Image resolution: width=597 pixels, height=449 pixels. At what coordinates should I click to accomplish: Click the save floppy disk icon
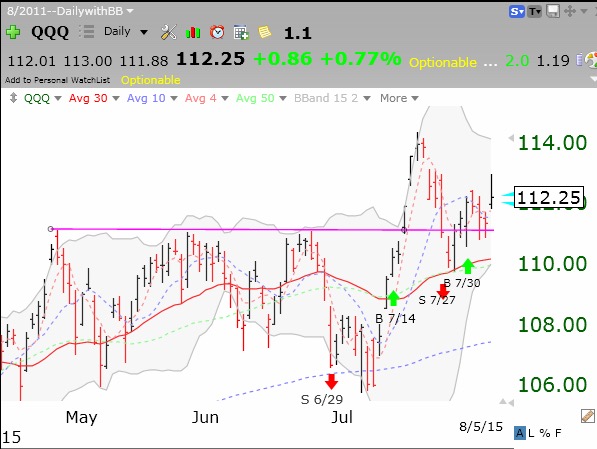tap(553, 11)
